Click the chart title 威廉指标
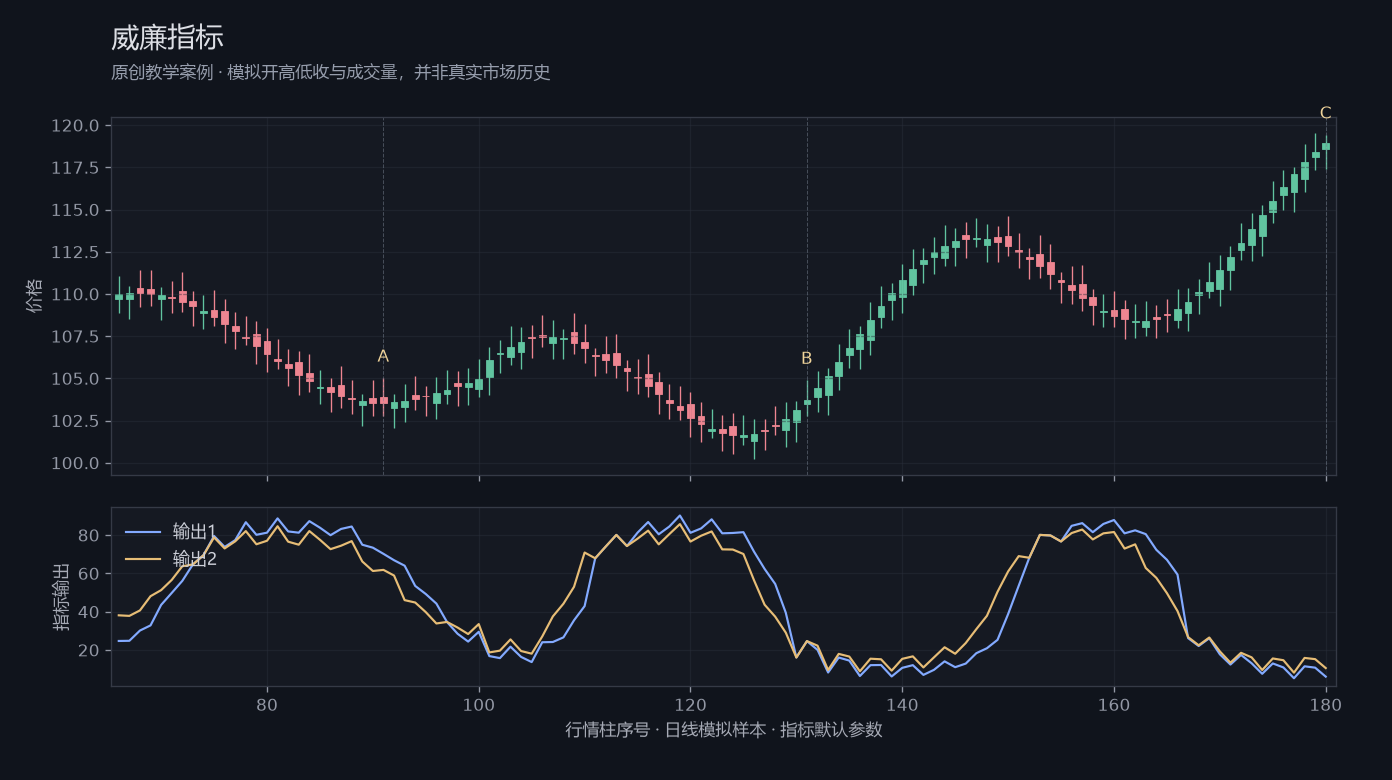 point(167,38)
